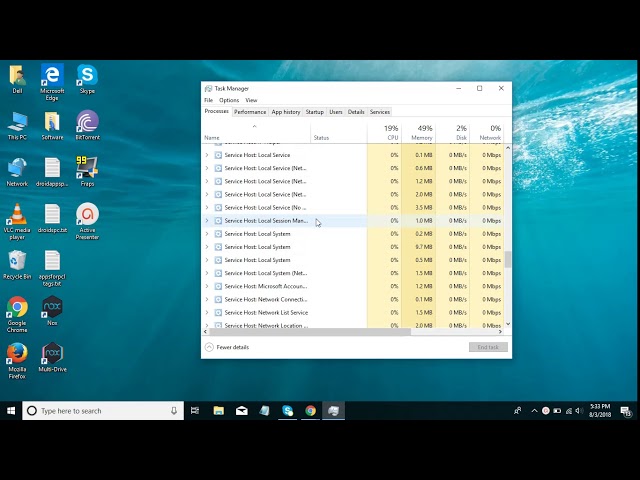Click the taskbar clock showing 5:33 PM
The image size is (640, 480).
pos(600,411)
